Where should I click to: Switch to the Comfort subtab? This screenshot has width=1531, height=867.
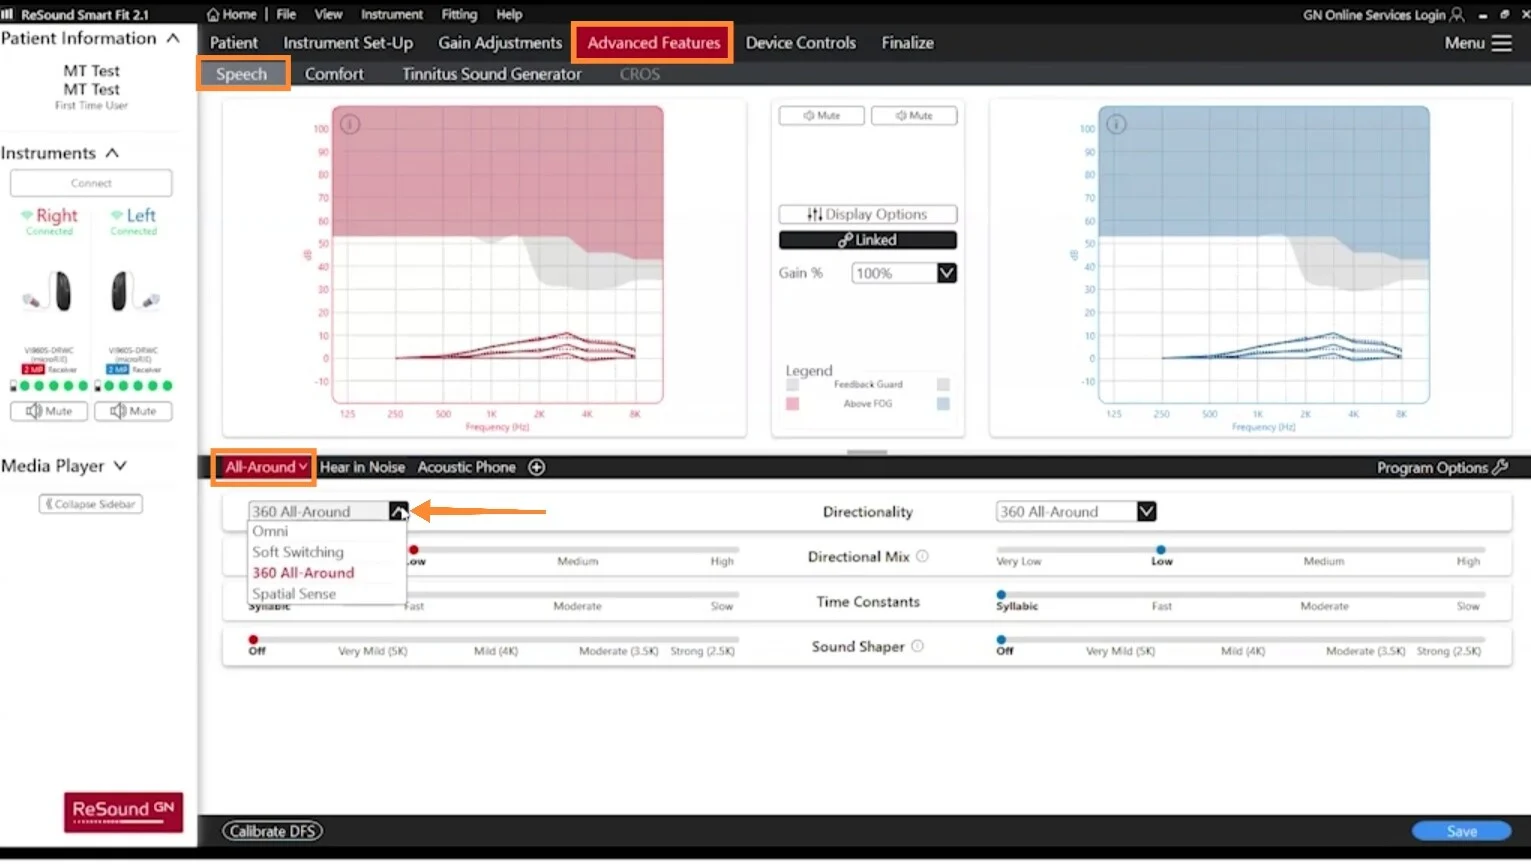tap(334, 74)
